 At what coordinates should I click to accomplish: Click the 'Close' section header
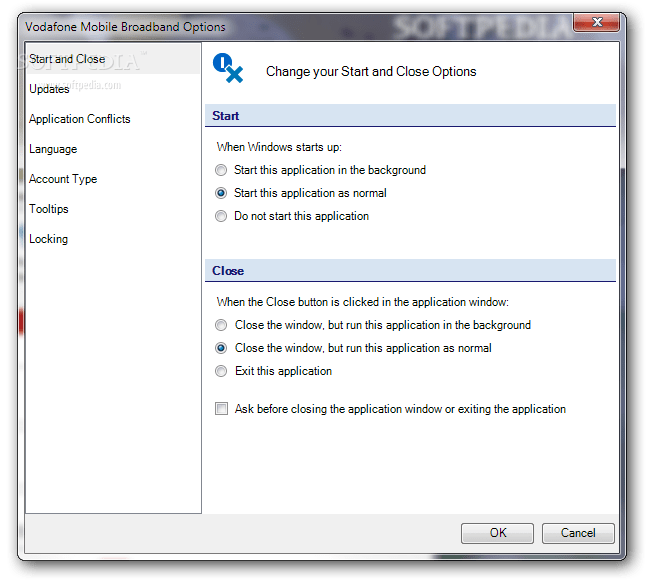point(410,271)
